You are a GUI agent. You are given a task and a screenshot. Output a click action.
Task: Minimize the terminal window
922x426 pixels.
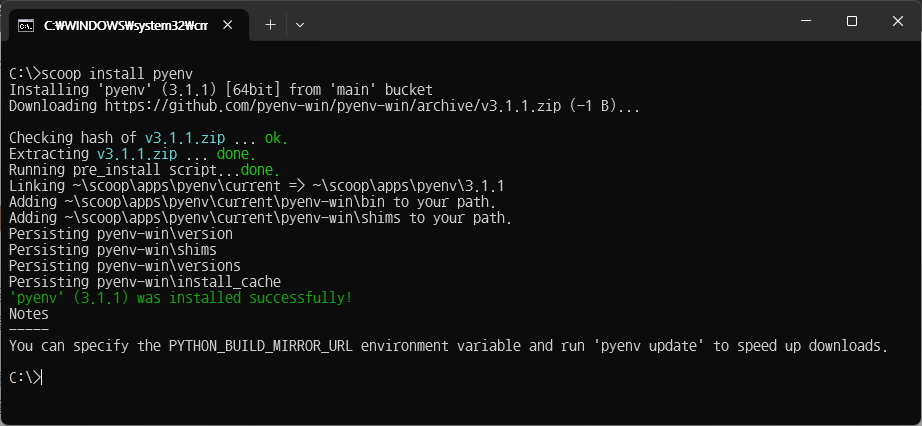(x=806, y=21)
